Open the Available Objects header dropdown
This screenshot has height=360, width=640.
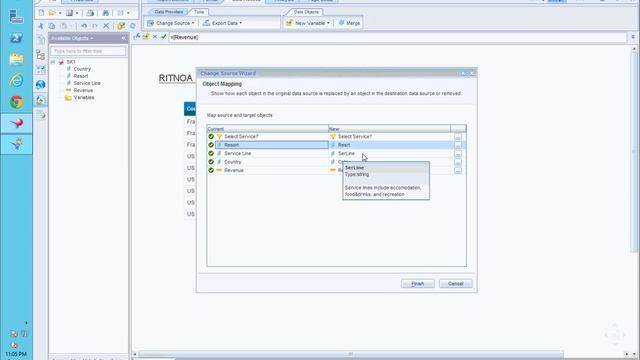[x=92, y=38]
